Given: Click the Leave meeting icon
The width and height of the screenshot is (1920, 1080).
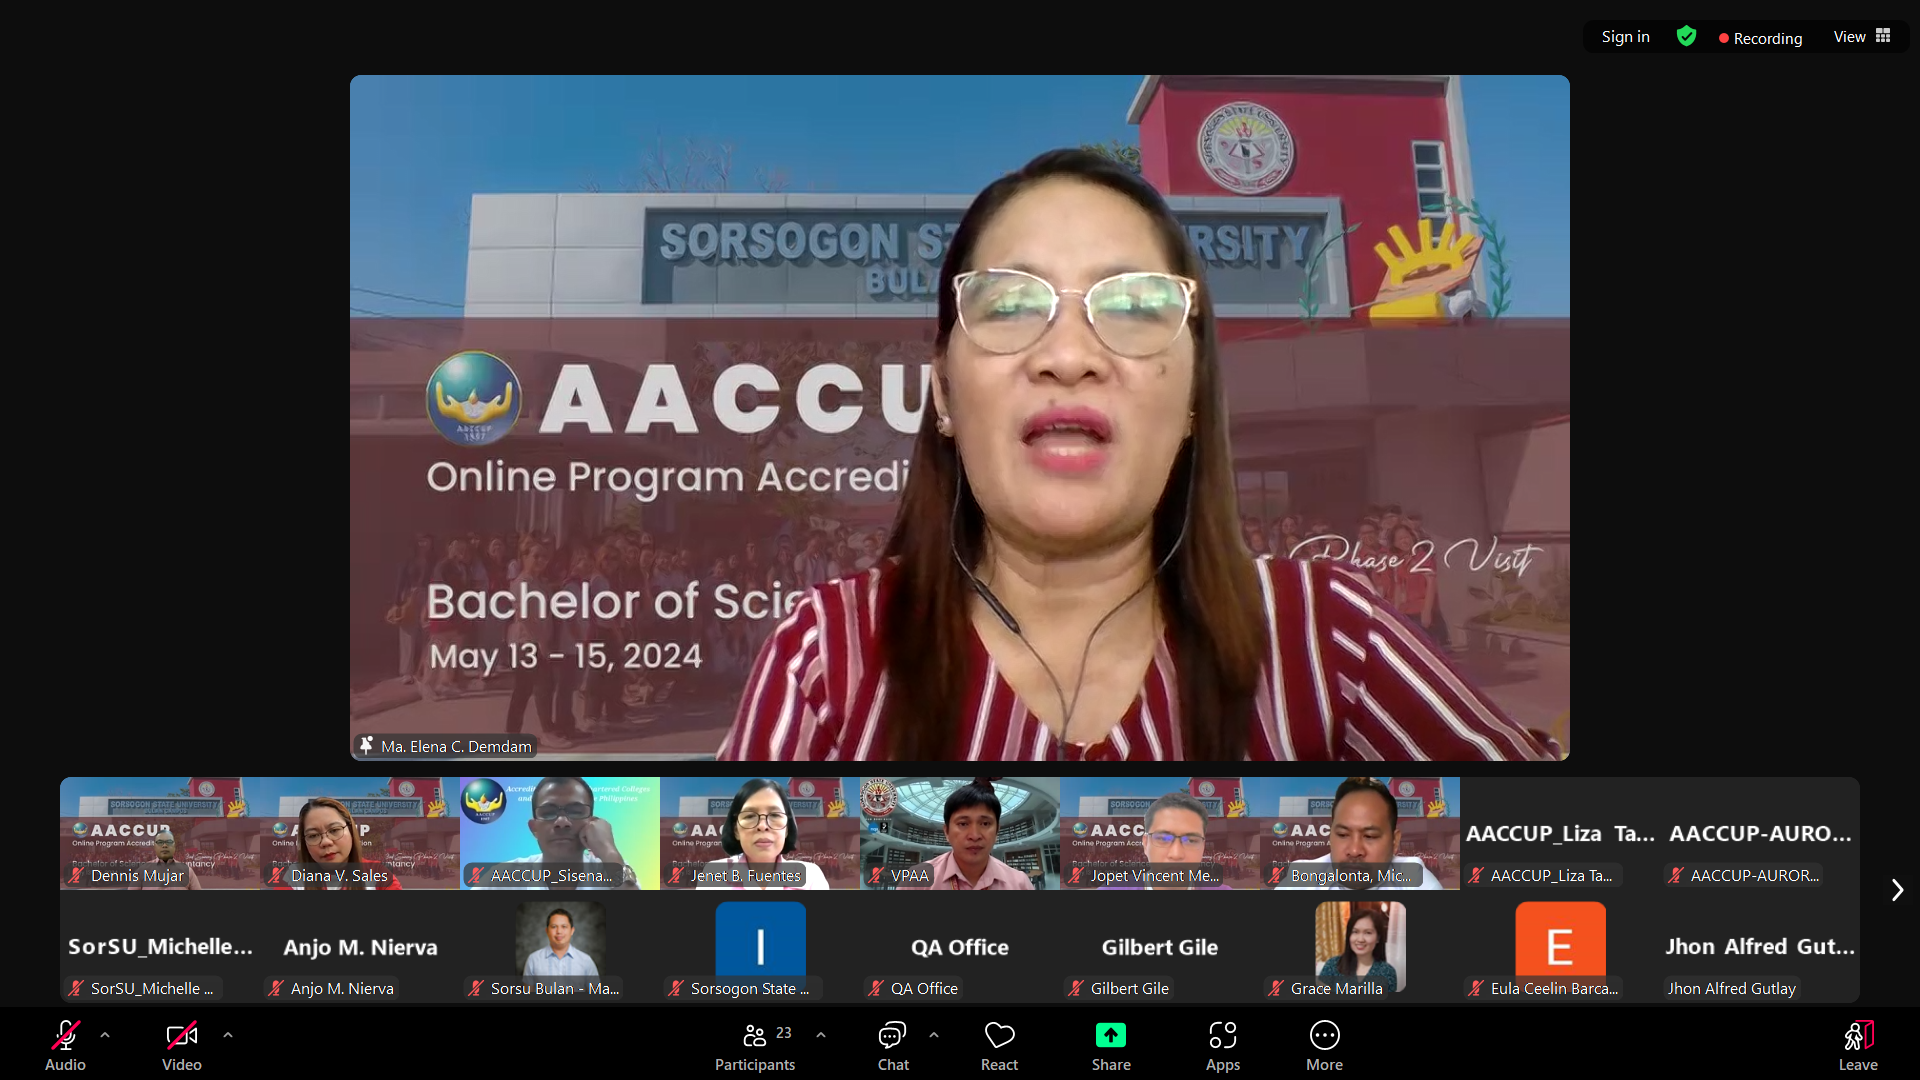Looking at the screenshot, I should tap(1858, 1036).
